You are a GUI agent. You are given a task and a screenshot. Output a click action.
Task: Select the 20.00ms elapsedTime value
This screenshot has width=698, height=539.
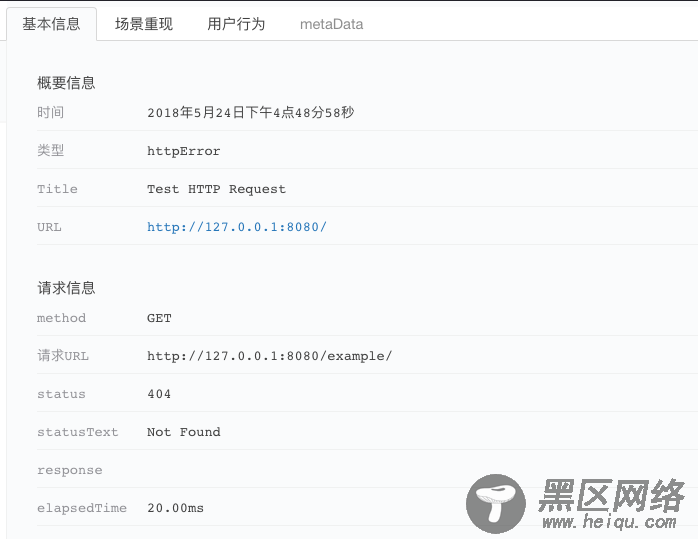pyautogui.click(x=175, y=508)
